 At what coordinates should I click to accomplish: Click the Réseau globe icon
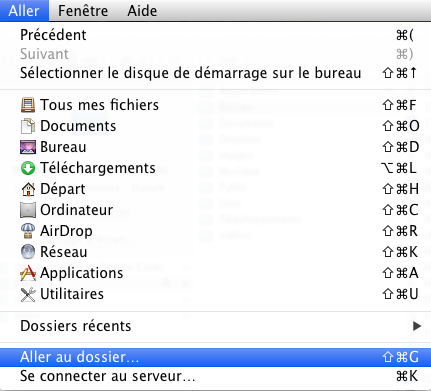point(28,252)
